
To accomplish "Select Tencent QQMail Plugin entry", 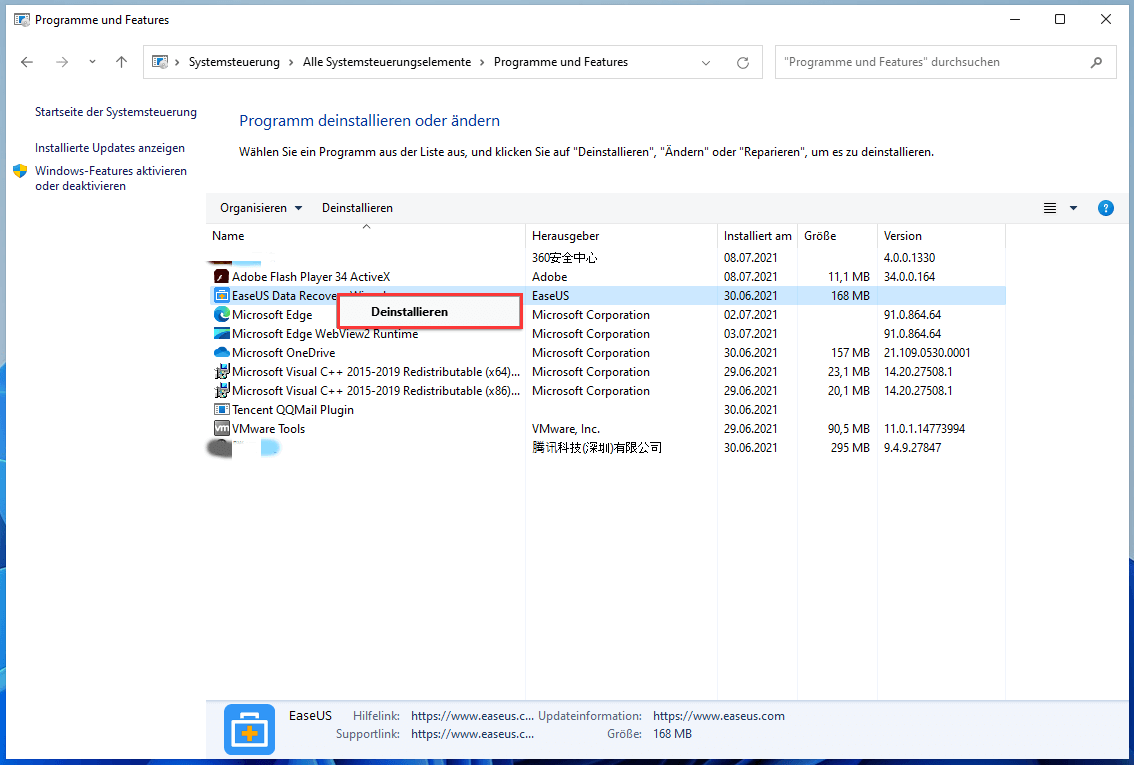I will (x=606, y=409).
